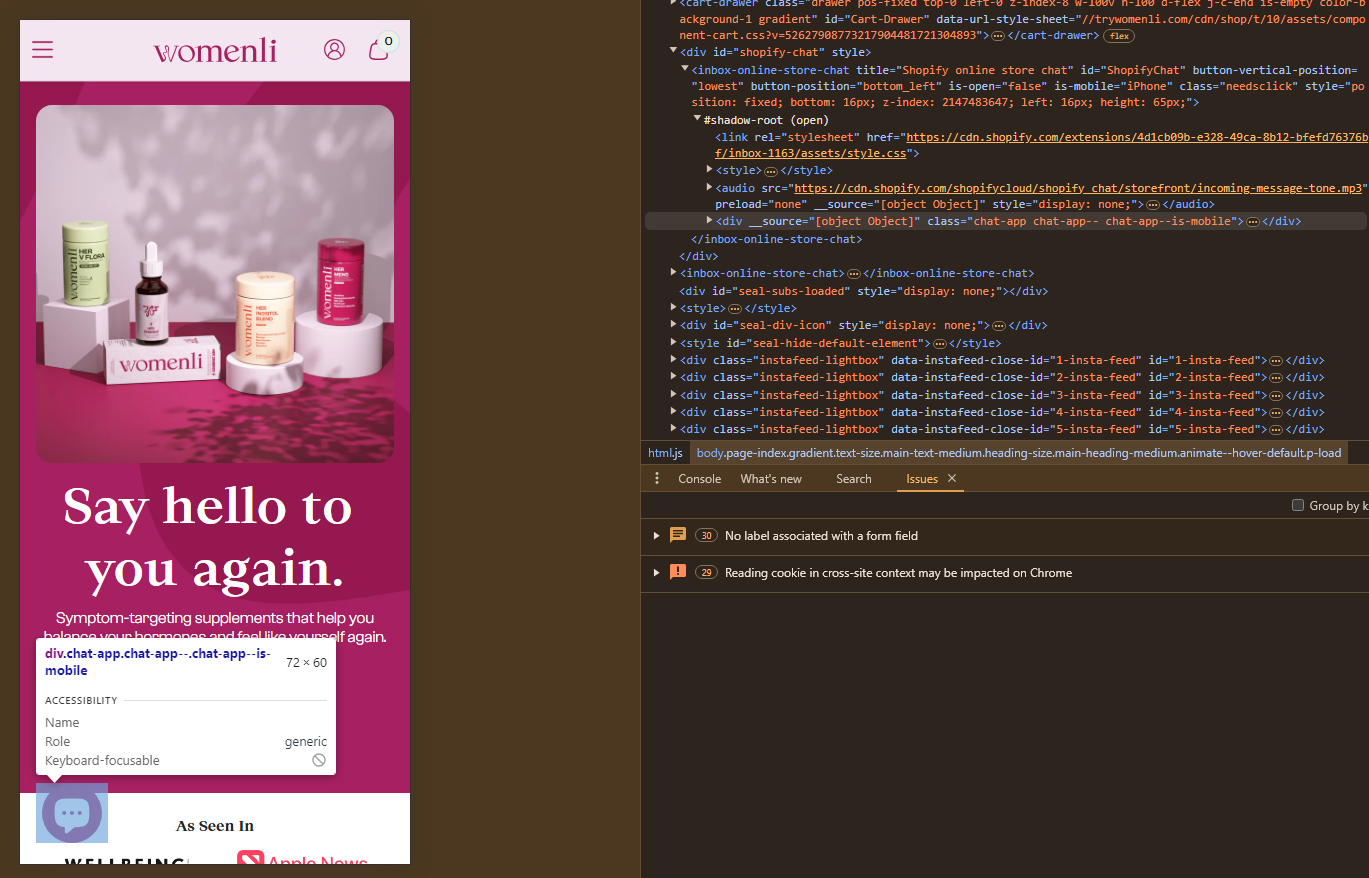Toggle the Group by checkbox in Issues
This screenshot has height=878, width=1369.
[x=1298, y=506]
